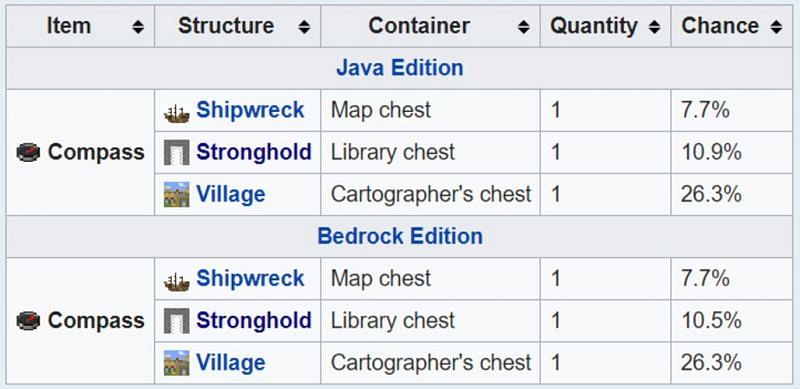
Task: Open the Bedrock Edition link
Action: (x=400, y=236)
